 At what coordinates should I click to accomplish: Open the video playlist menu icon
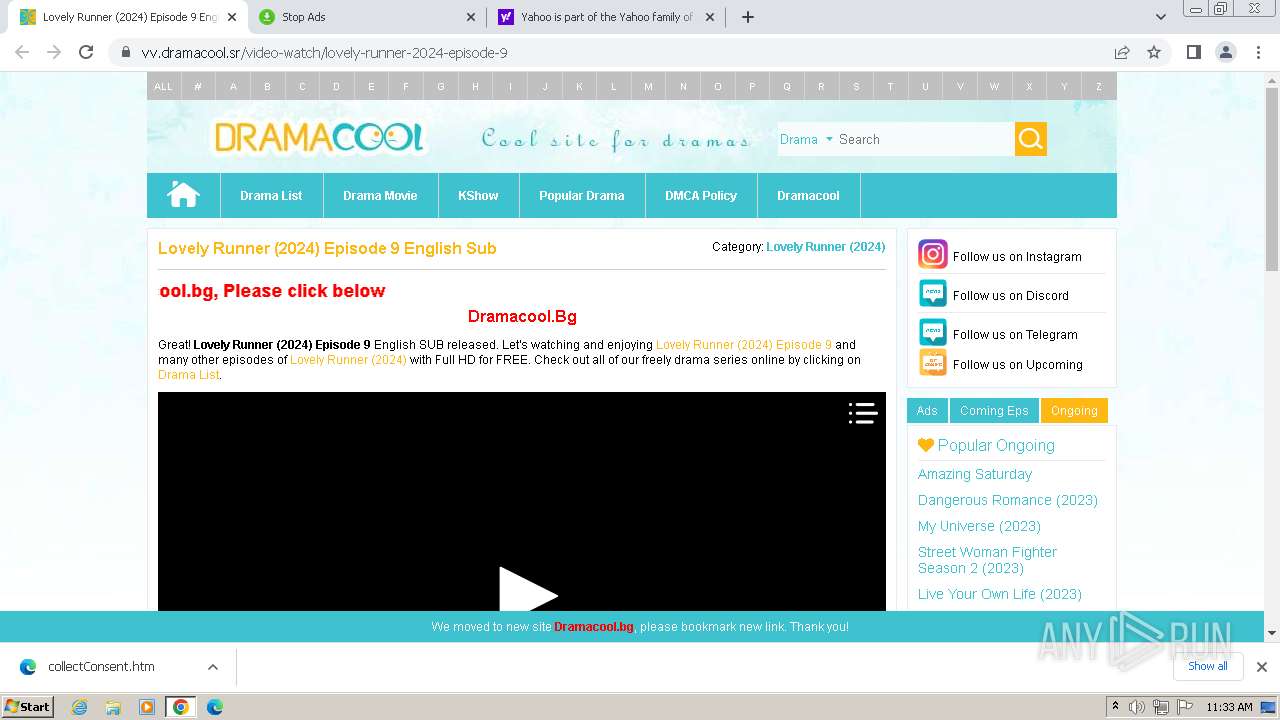coord(863,413)
